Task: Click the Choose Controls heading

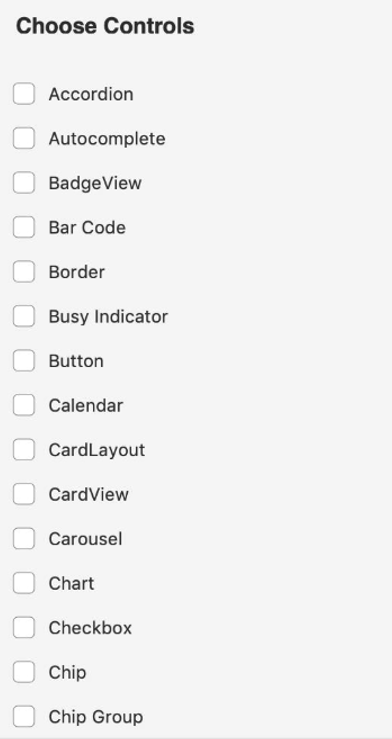Action: click(x=105, y=26)
